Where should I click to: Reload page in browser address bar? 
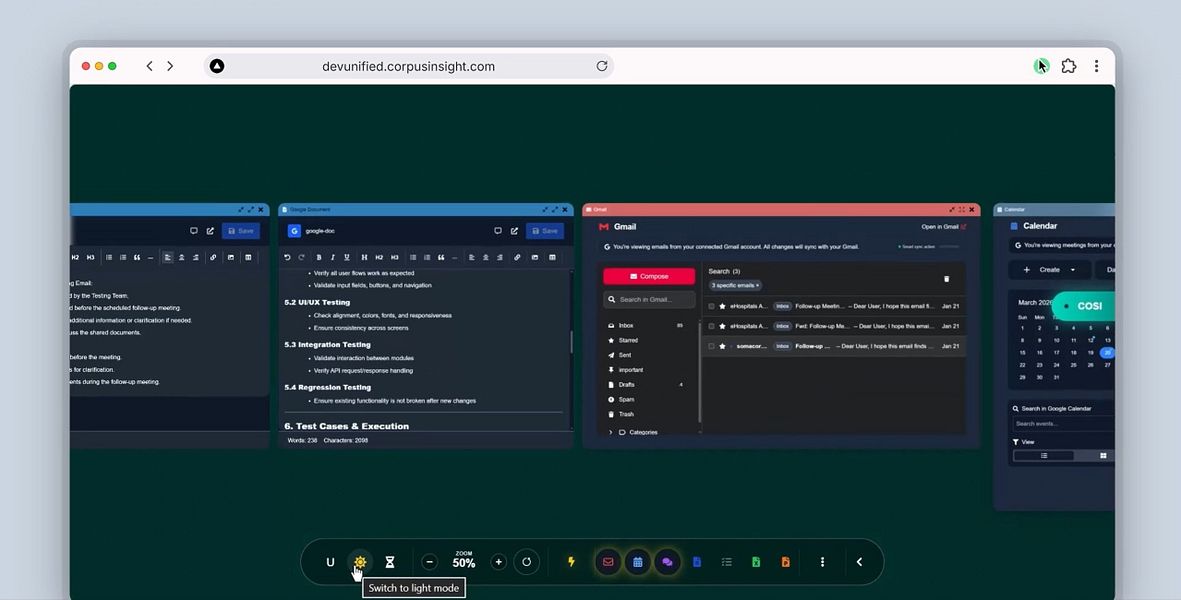(x=602, y=66)
